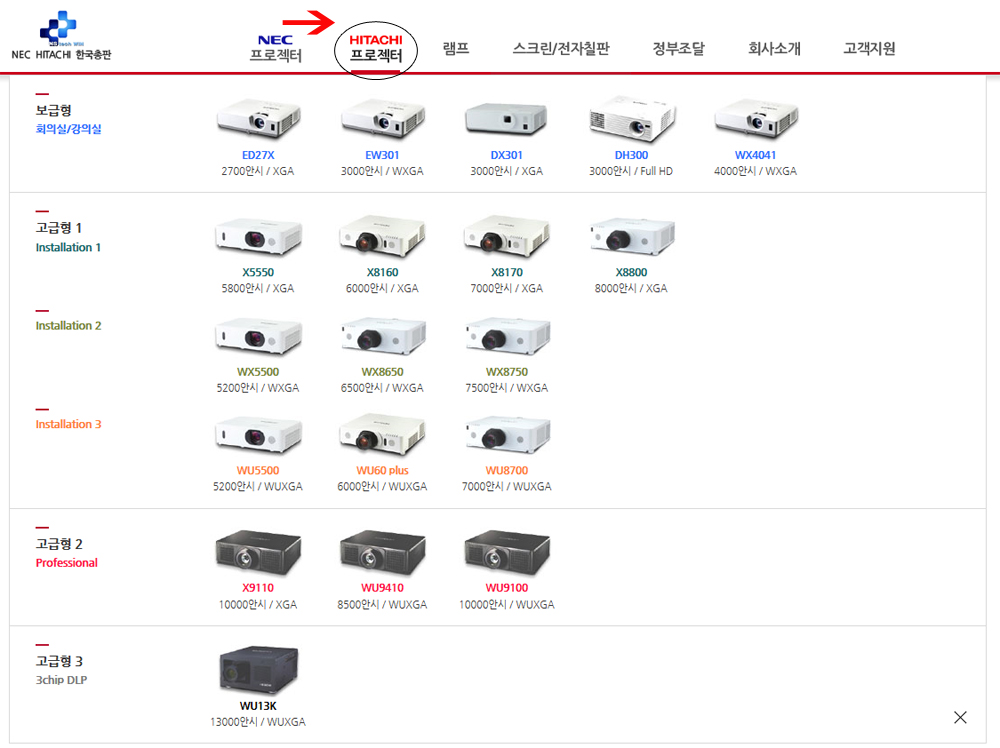1000x748 pixels.
Task: Click the WX8650 projector image
Action: coord(383,335)
